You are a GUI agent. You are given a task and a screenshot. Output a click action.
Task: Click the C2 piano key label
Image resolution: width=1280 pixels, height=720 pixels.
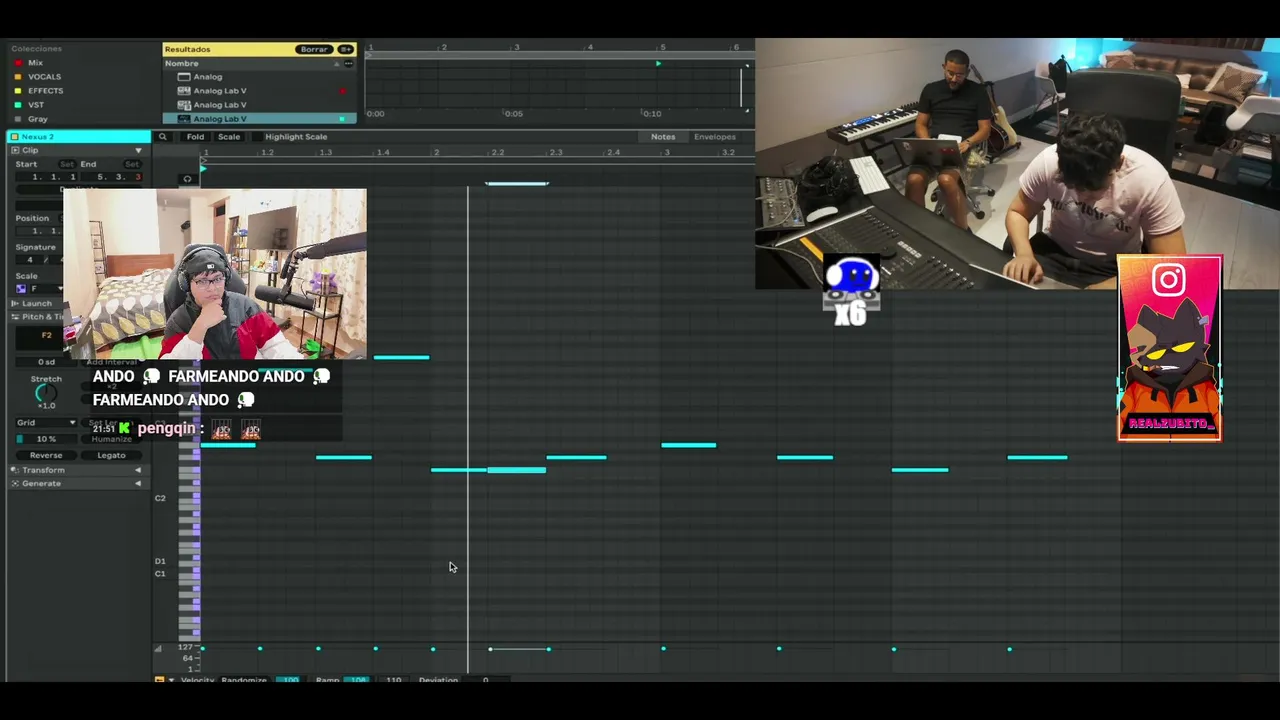(x=160, y=498)
